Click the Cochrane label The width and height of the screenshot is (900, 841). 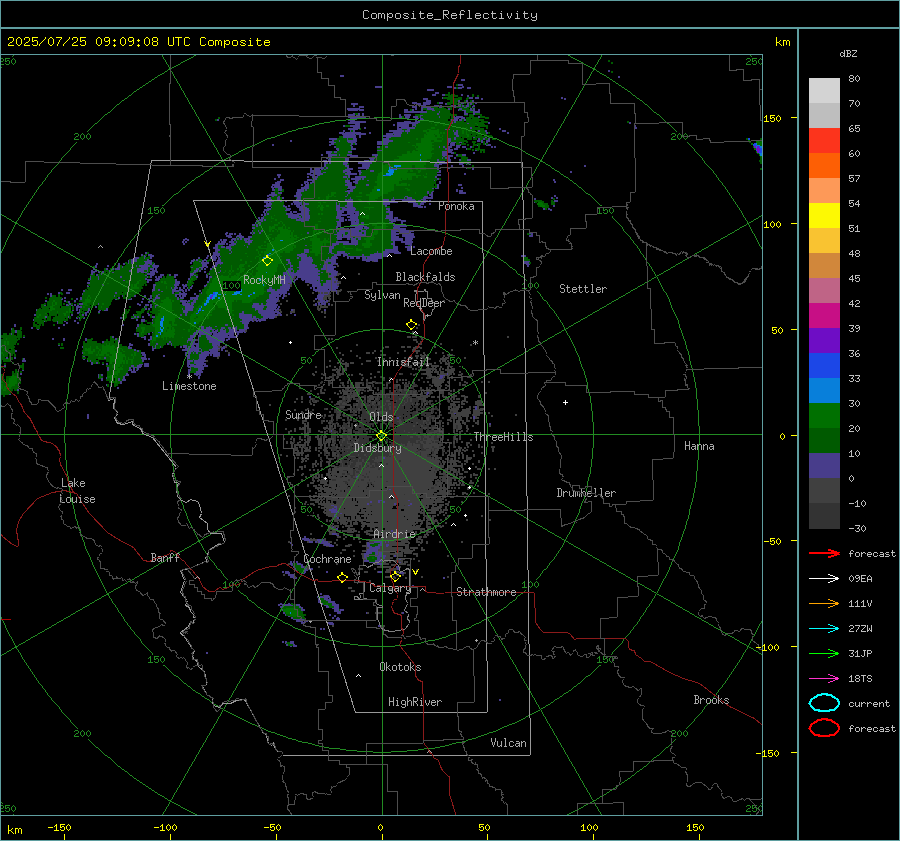tap(327, 559)
